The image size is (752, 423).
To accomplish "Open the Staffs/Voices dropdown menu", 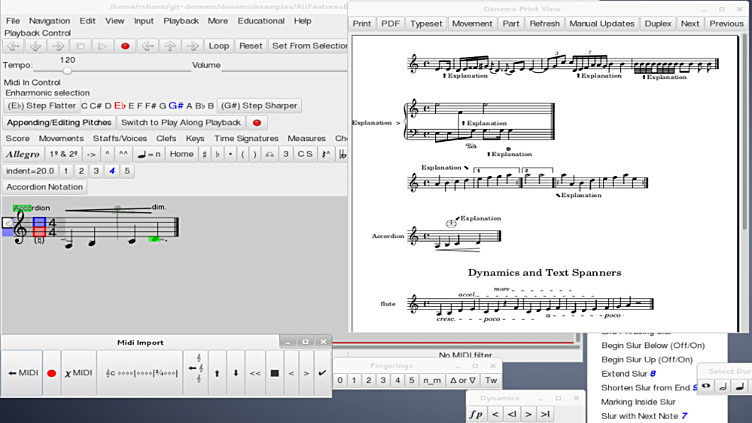I will point(120,138).
